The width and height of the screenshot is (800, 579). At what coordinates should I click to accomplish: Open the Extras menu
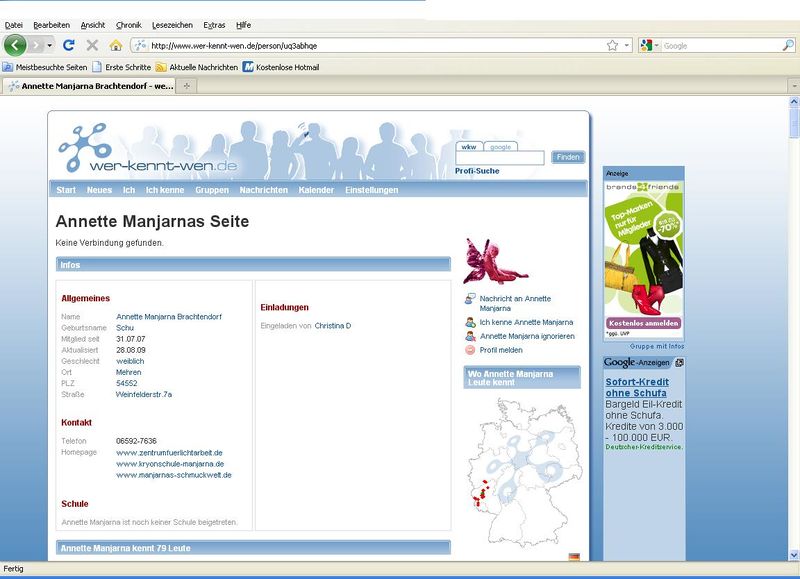click(x=214, y=24)
